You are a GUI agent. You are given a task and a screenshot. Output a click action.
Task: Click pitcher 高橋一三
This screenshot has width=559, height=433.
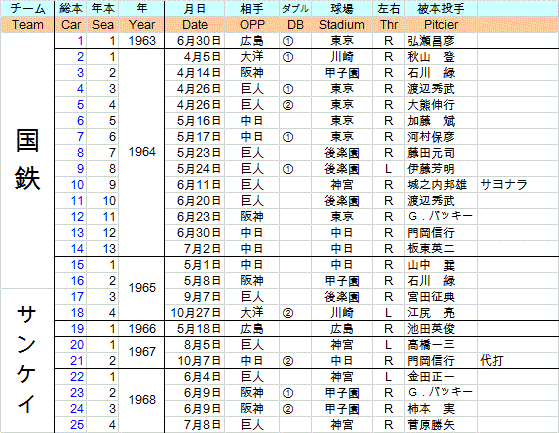click(x=431, y=345)
